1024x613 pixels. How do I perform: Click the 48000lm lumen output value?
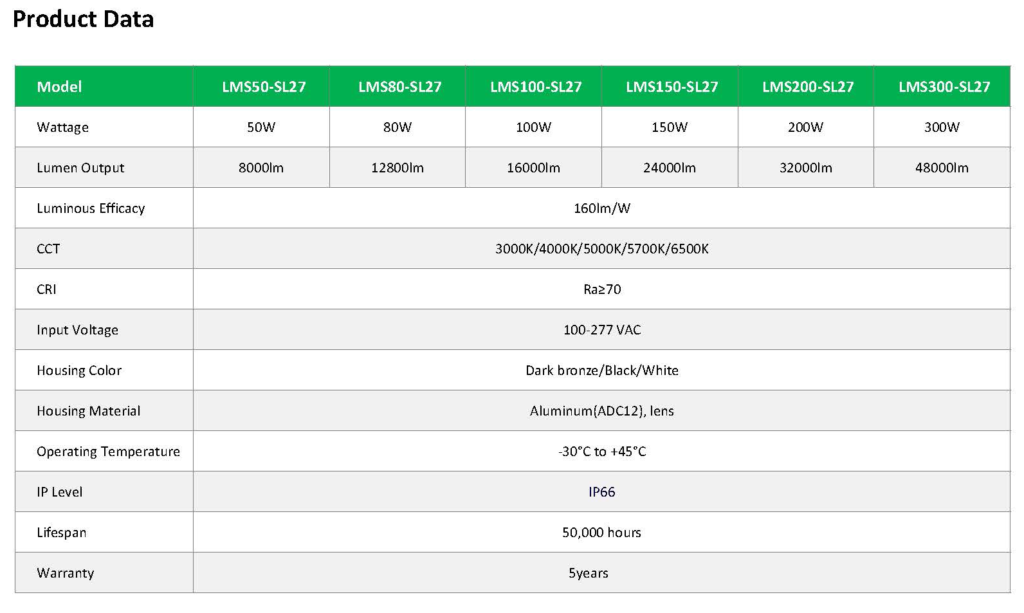(941, 168)
